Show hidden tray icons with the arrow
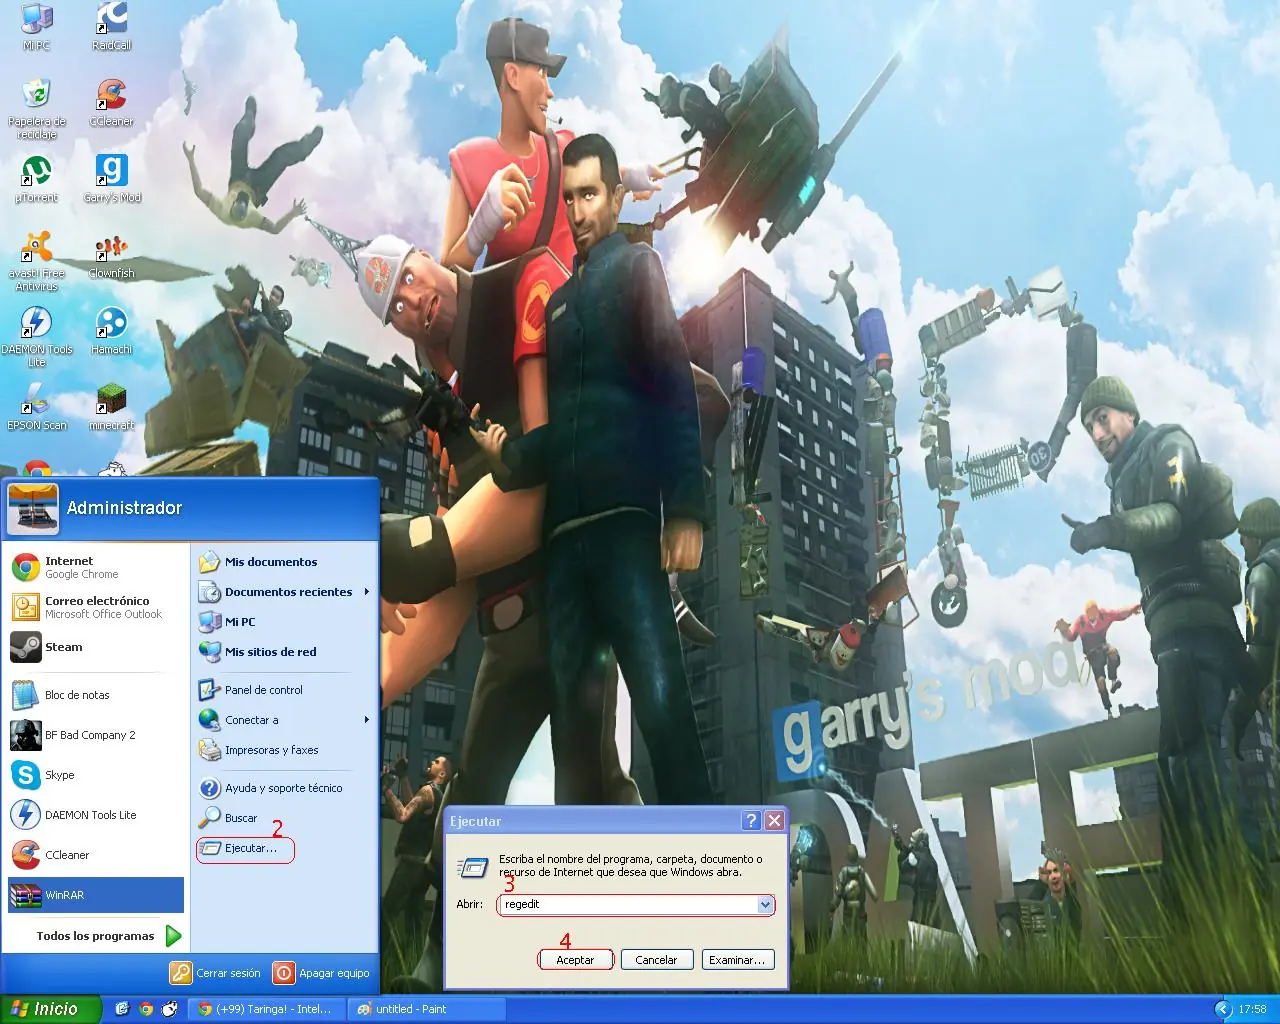This screenshot has height=1024, width=1280. [x=1221, y=1009]
